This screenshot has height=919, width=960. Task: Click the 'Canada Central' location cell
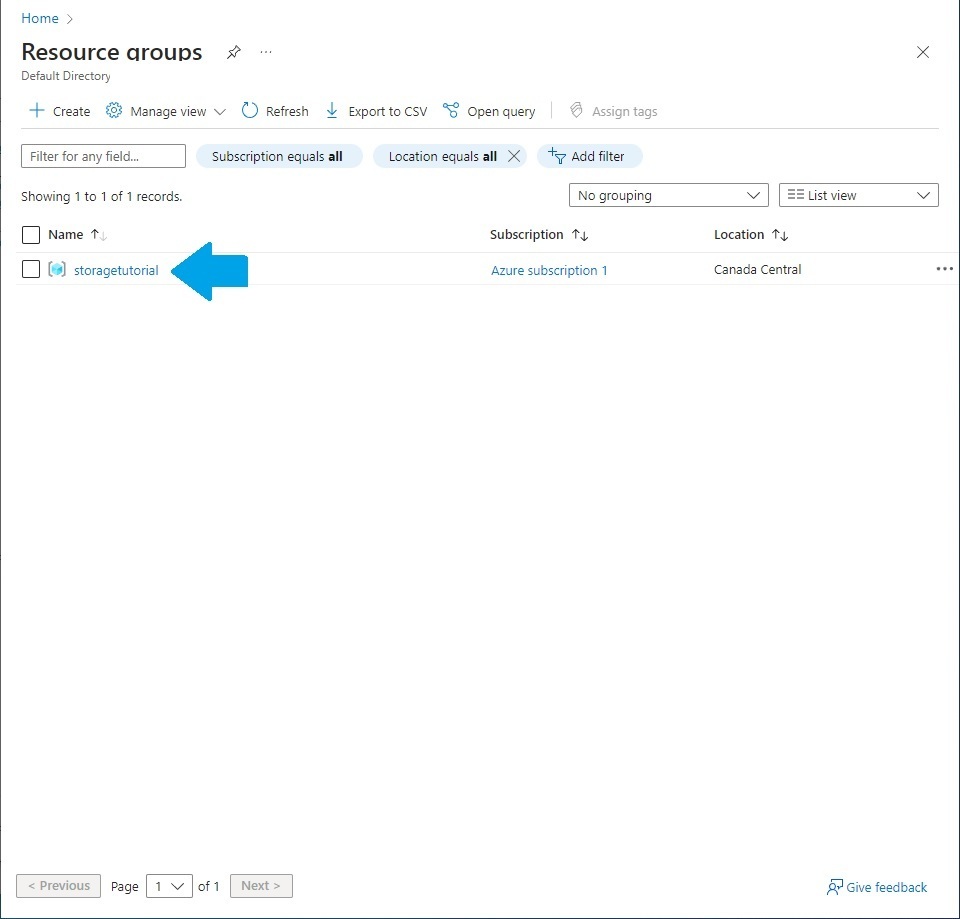click(x=757, y=269)
